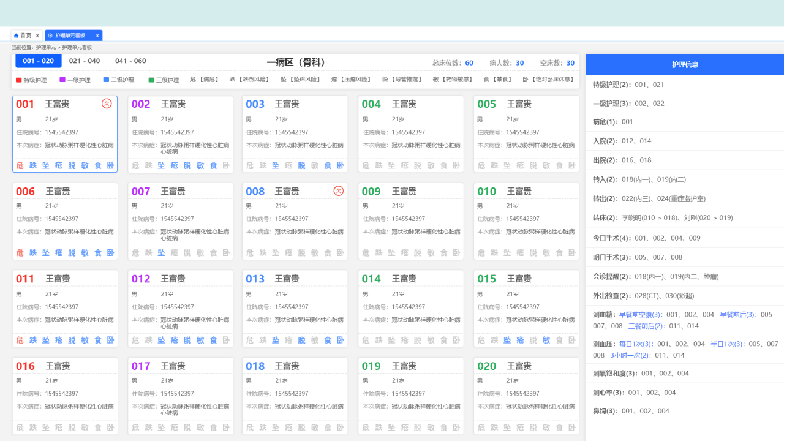Click the 测氧饱和度(3) row

point(685,373)
